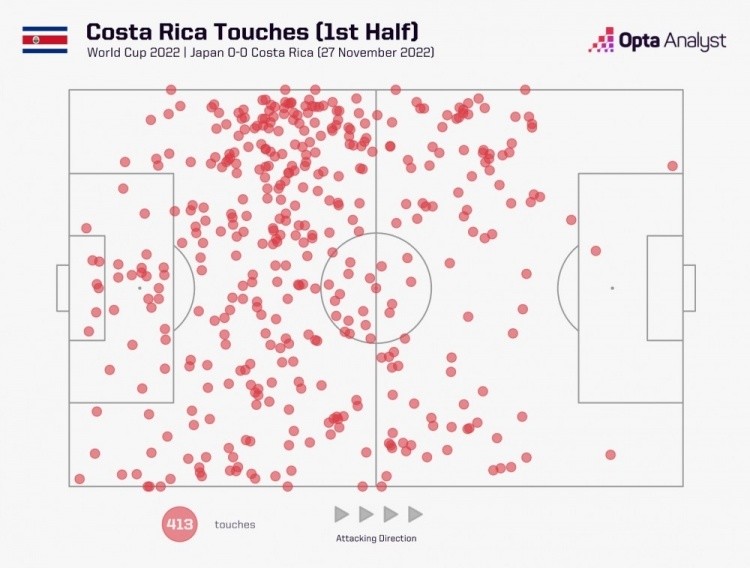Click the right goal box outline
This screenshot has height=568, width=750.
(689, 288)
